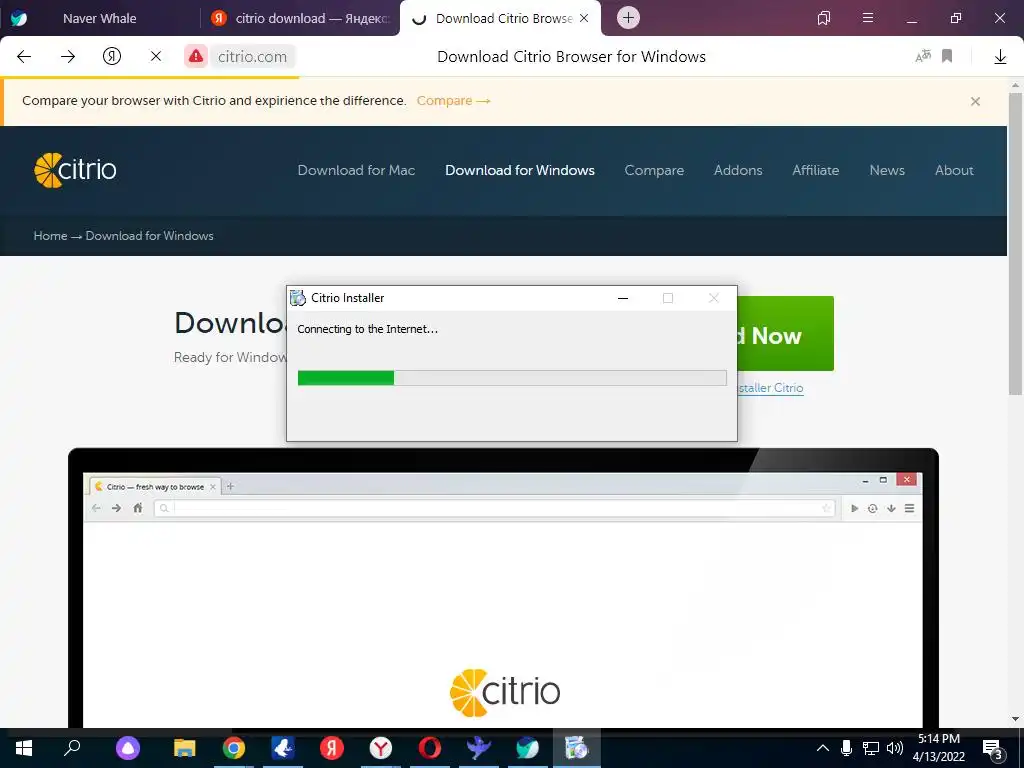Open the Addons navigation item
Image resolution: width=1024 pixels, height=768 pixels.
tap(738, 170)
